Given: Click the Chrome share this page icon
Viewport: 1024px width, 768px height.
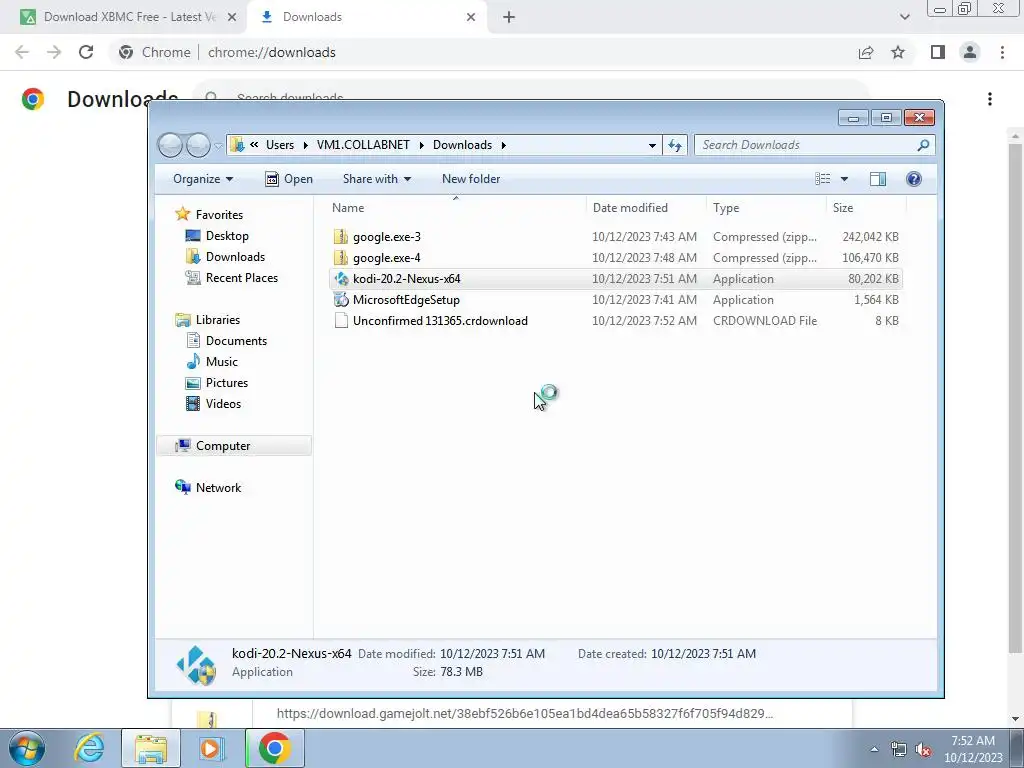Looking at the screenshot, I should [x=866, y=52].
